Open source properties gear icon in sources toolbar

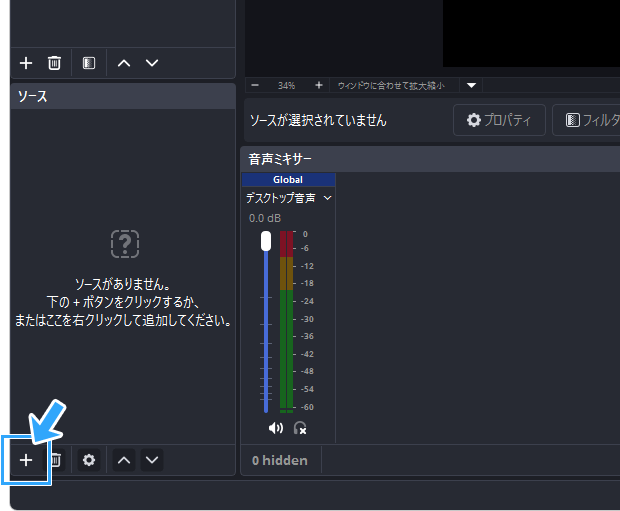click(89, 460)
